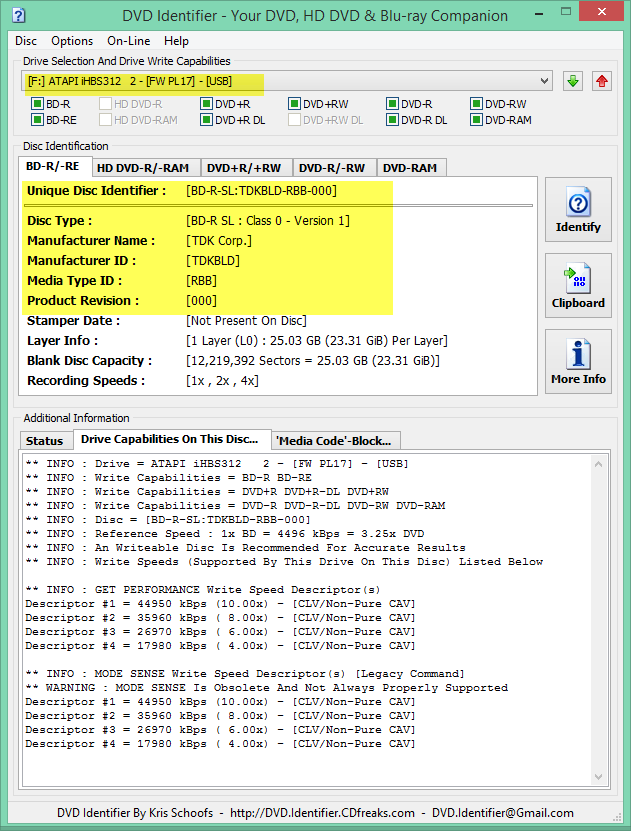Open the Help menu
This screenshot has height=831, width=631.
pyautogui.click(x=176, y=41)
